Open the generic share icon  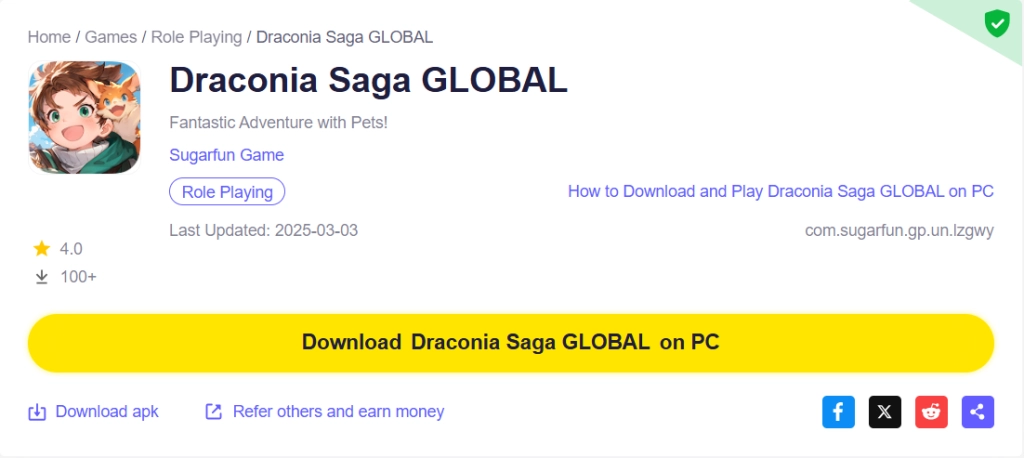coord(978,412)
